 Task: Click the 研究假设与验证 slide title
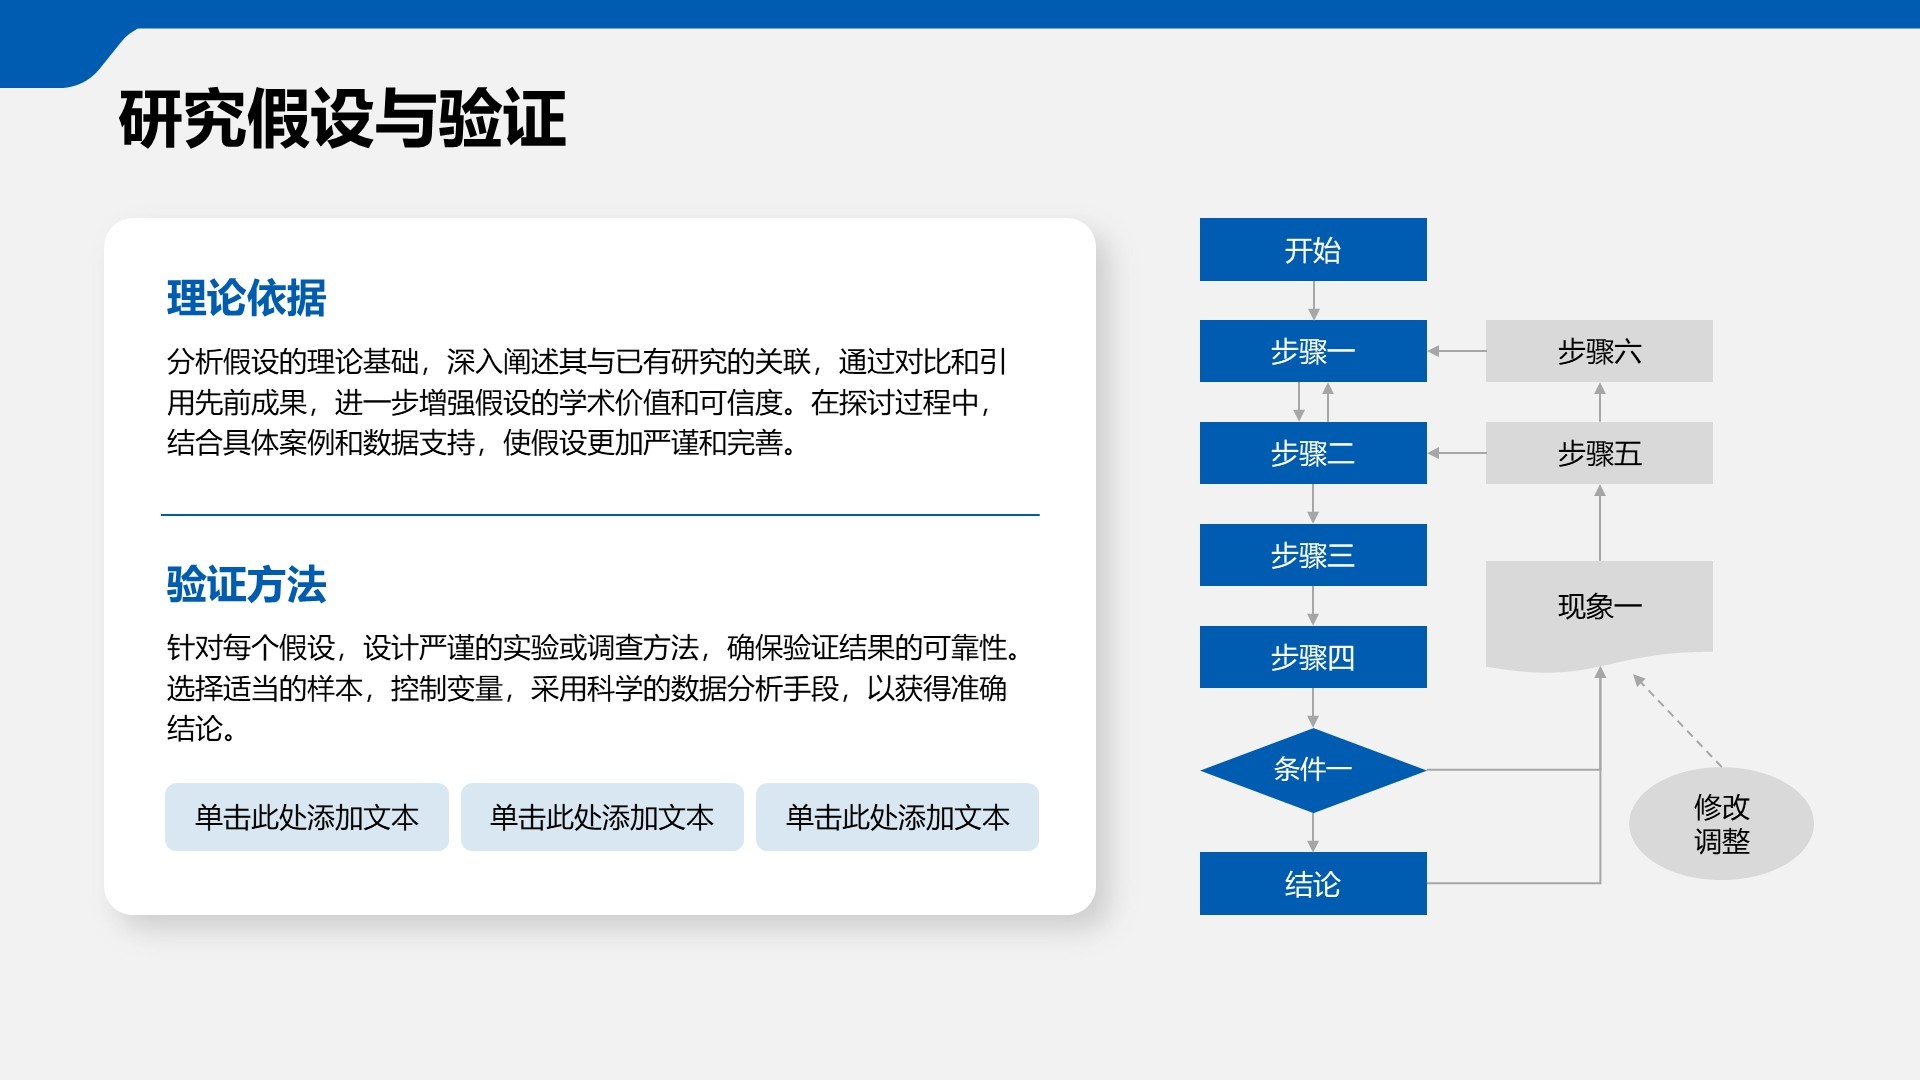[342, 119]
